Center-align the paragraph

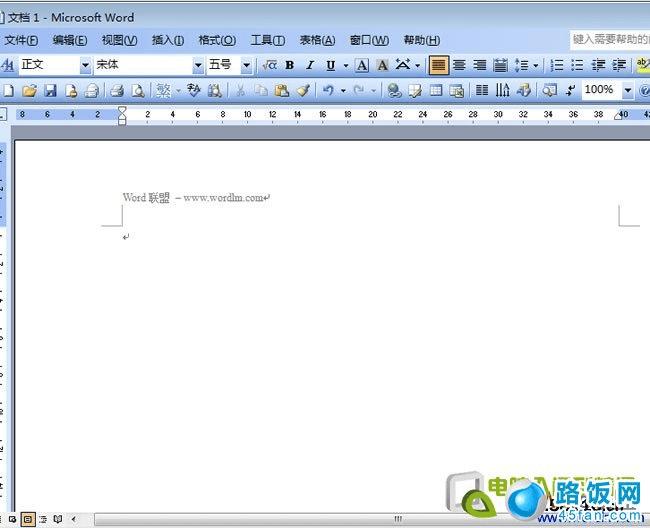[459, 65]
